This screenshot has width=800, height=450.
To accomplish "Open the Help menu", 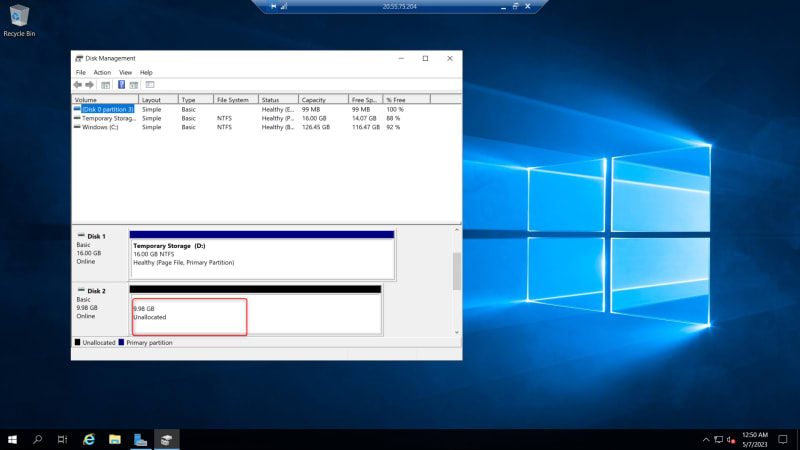I will click(x=146, y=72).
